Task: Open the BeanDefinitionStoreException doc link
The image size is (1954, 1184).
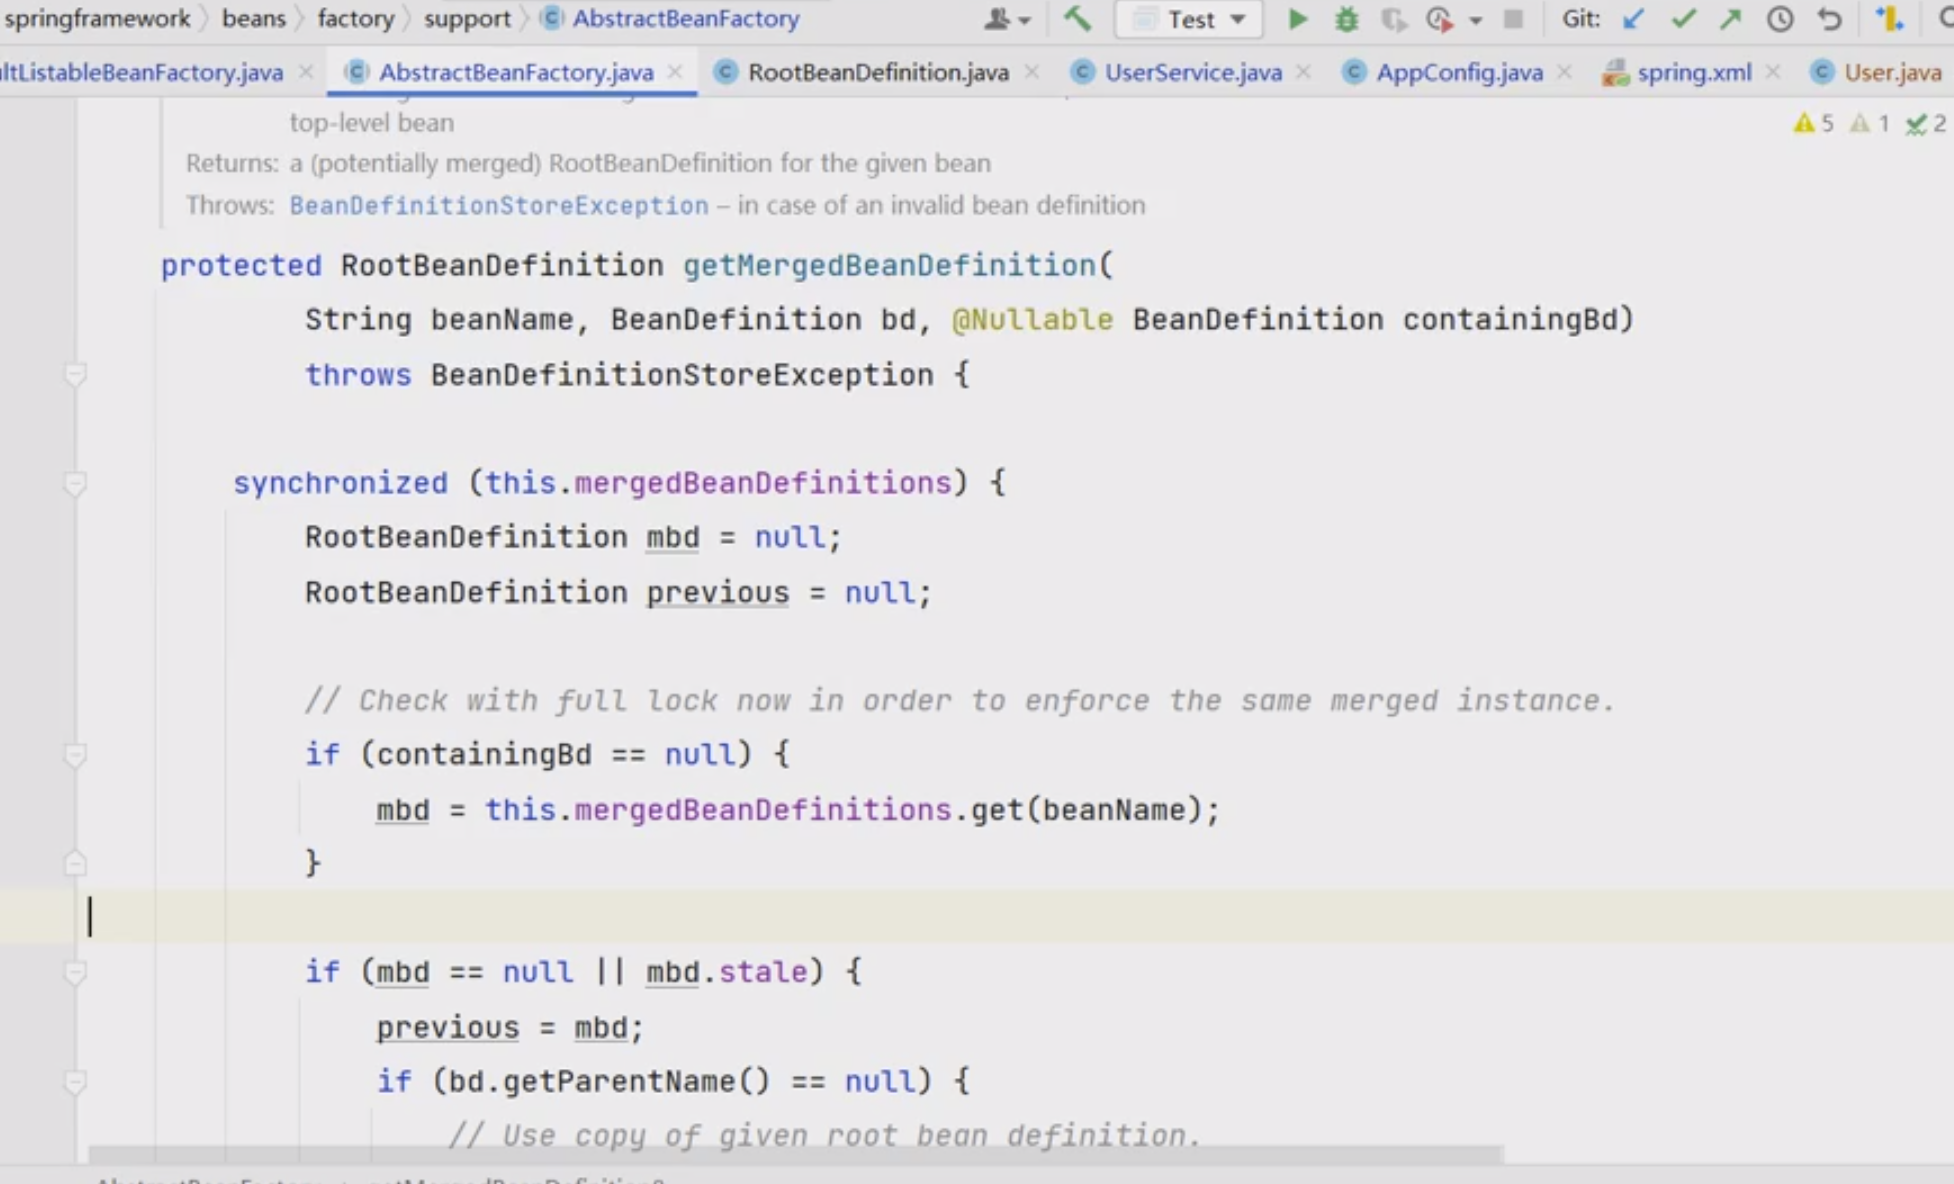Action: coord(498,205)
